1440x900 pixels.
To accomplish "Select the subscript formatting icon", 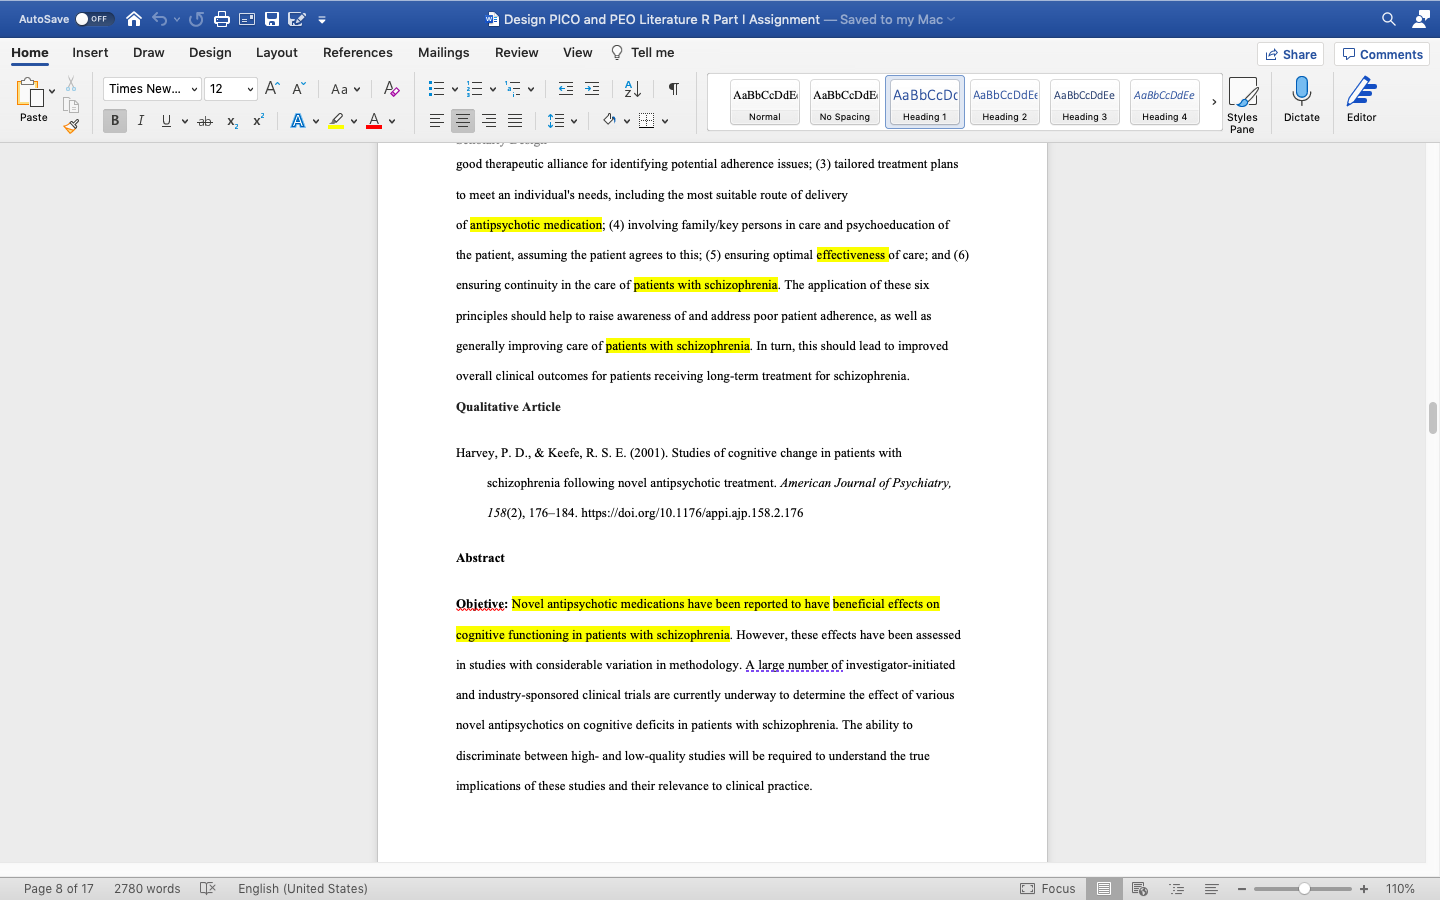I will [231, 120].
